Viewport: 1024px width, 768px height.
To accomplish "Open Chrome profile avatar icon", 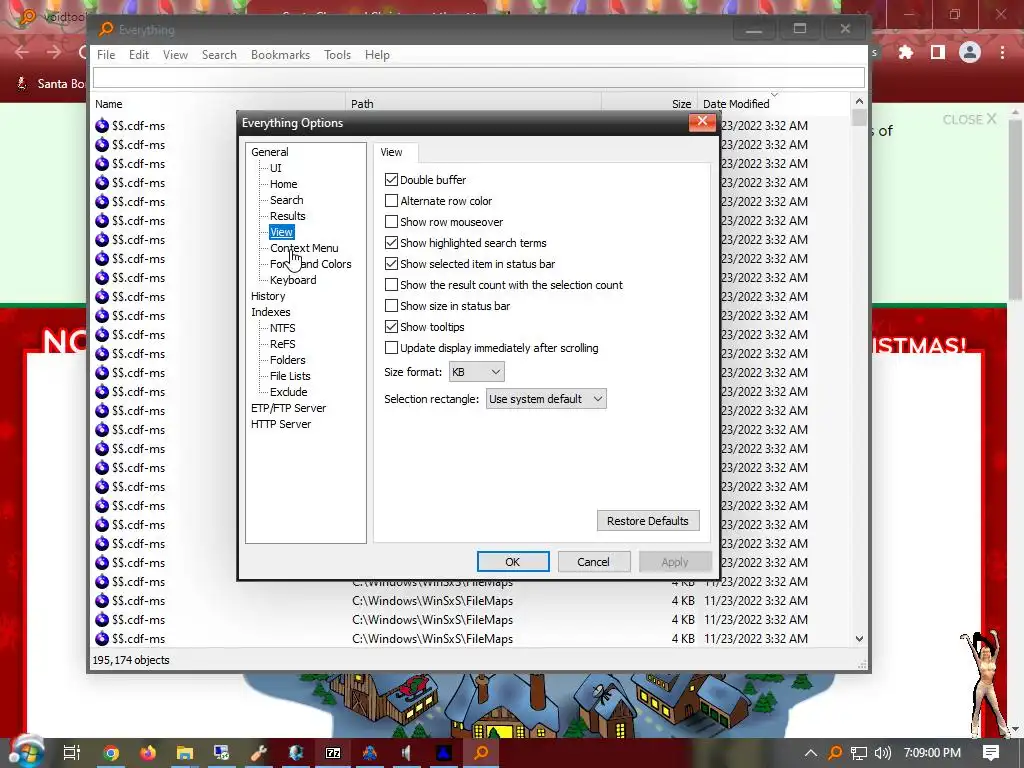I will (970, 52).
